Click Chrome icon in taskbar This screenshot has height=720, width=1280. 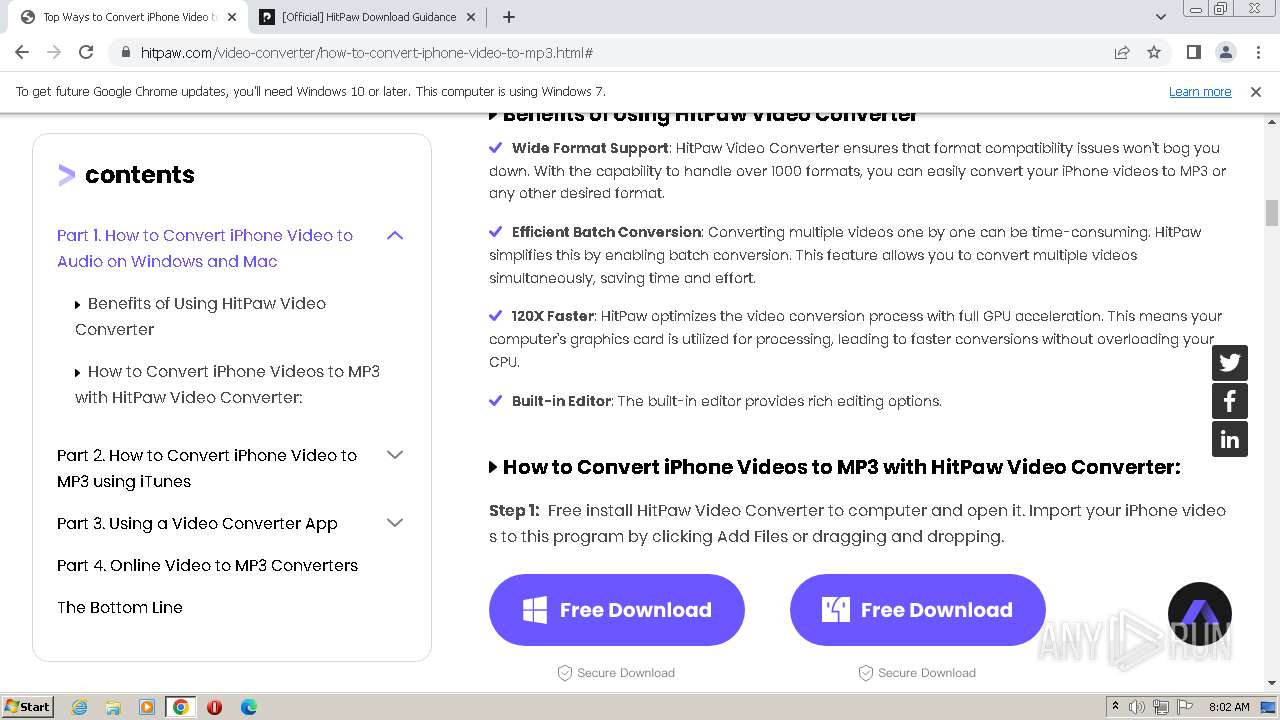coord(181,707)
